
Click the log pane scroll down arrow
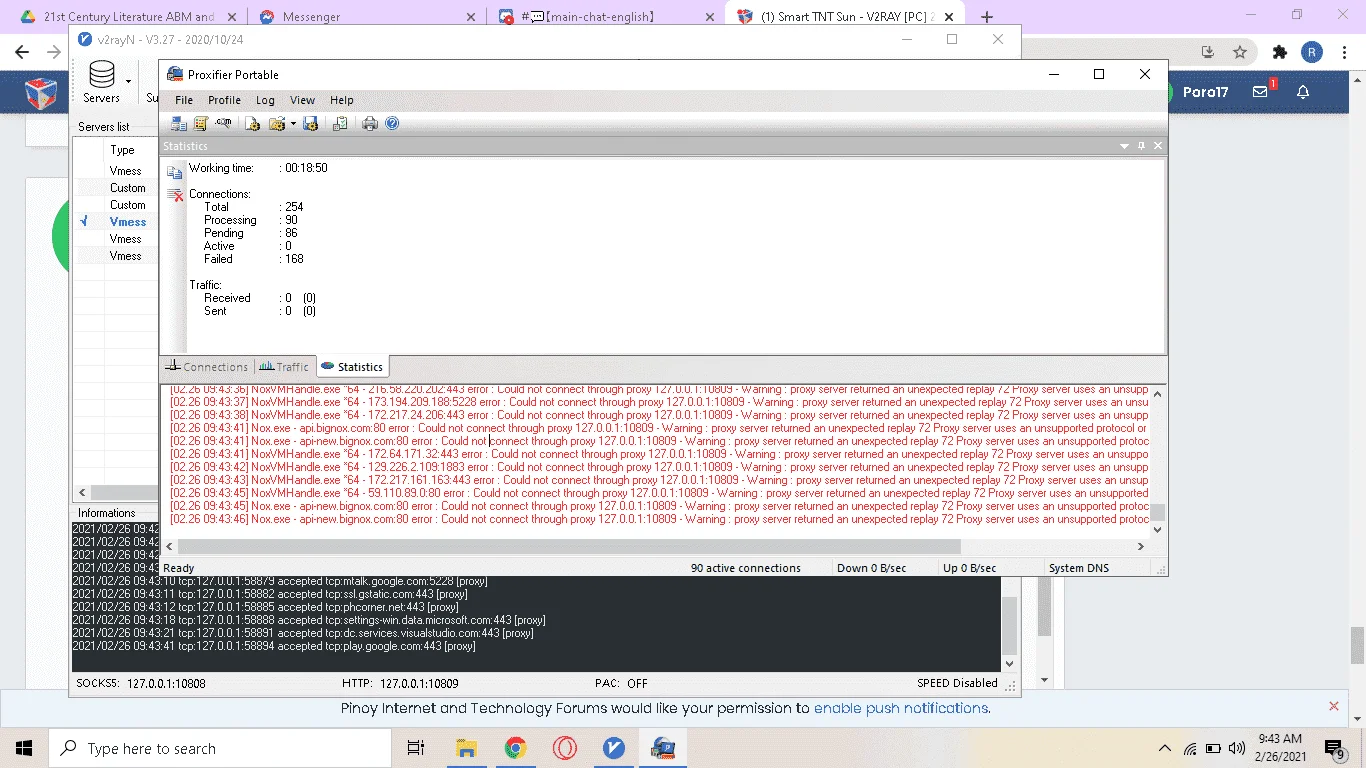coord(1158,530)
